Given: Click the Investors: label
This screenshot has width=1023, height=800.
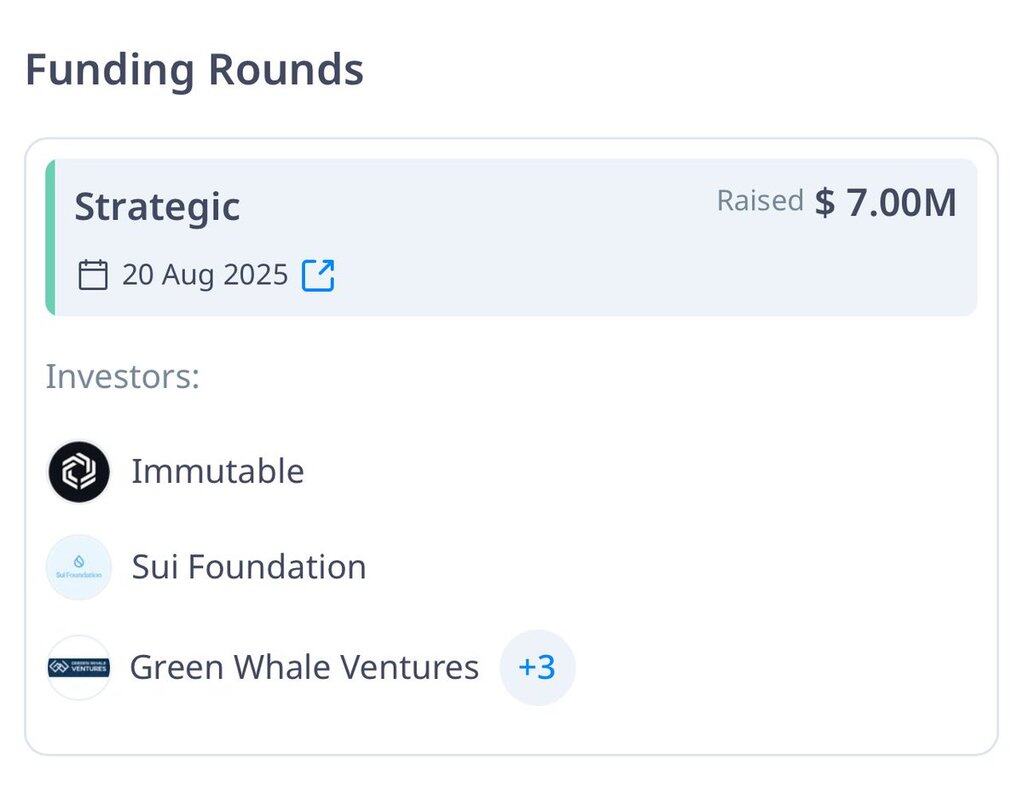Looking at the screenshot, I should pyautogui.click(x=123, y=377).
